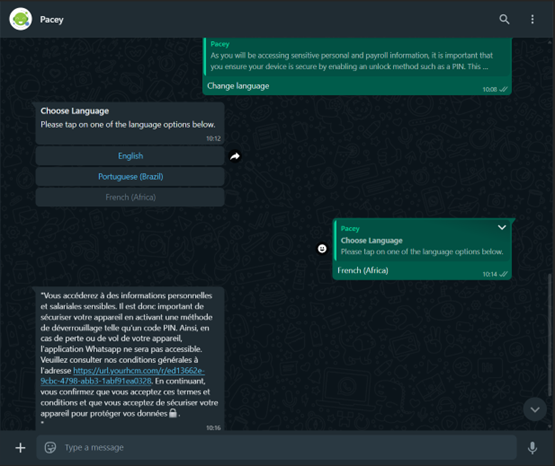Expand message options chevron on French reply
555x466 pixels.
502,228
